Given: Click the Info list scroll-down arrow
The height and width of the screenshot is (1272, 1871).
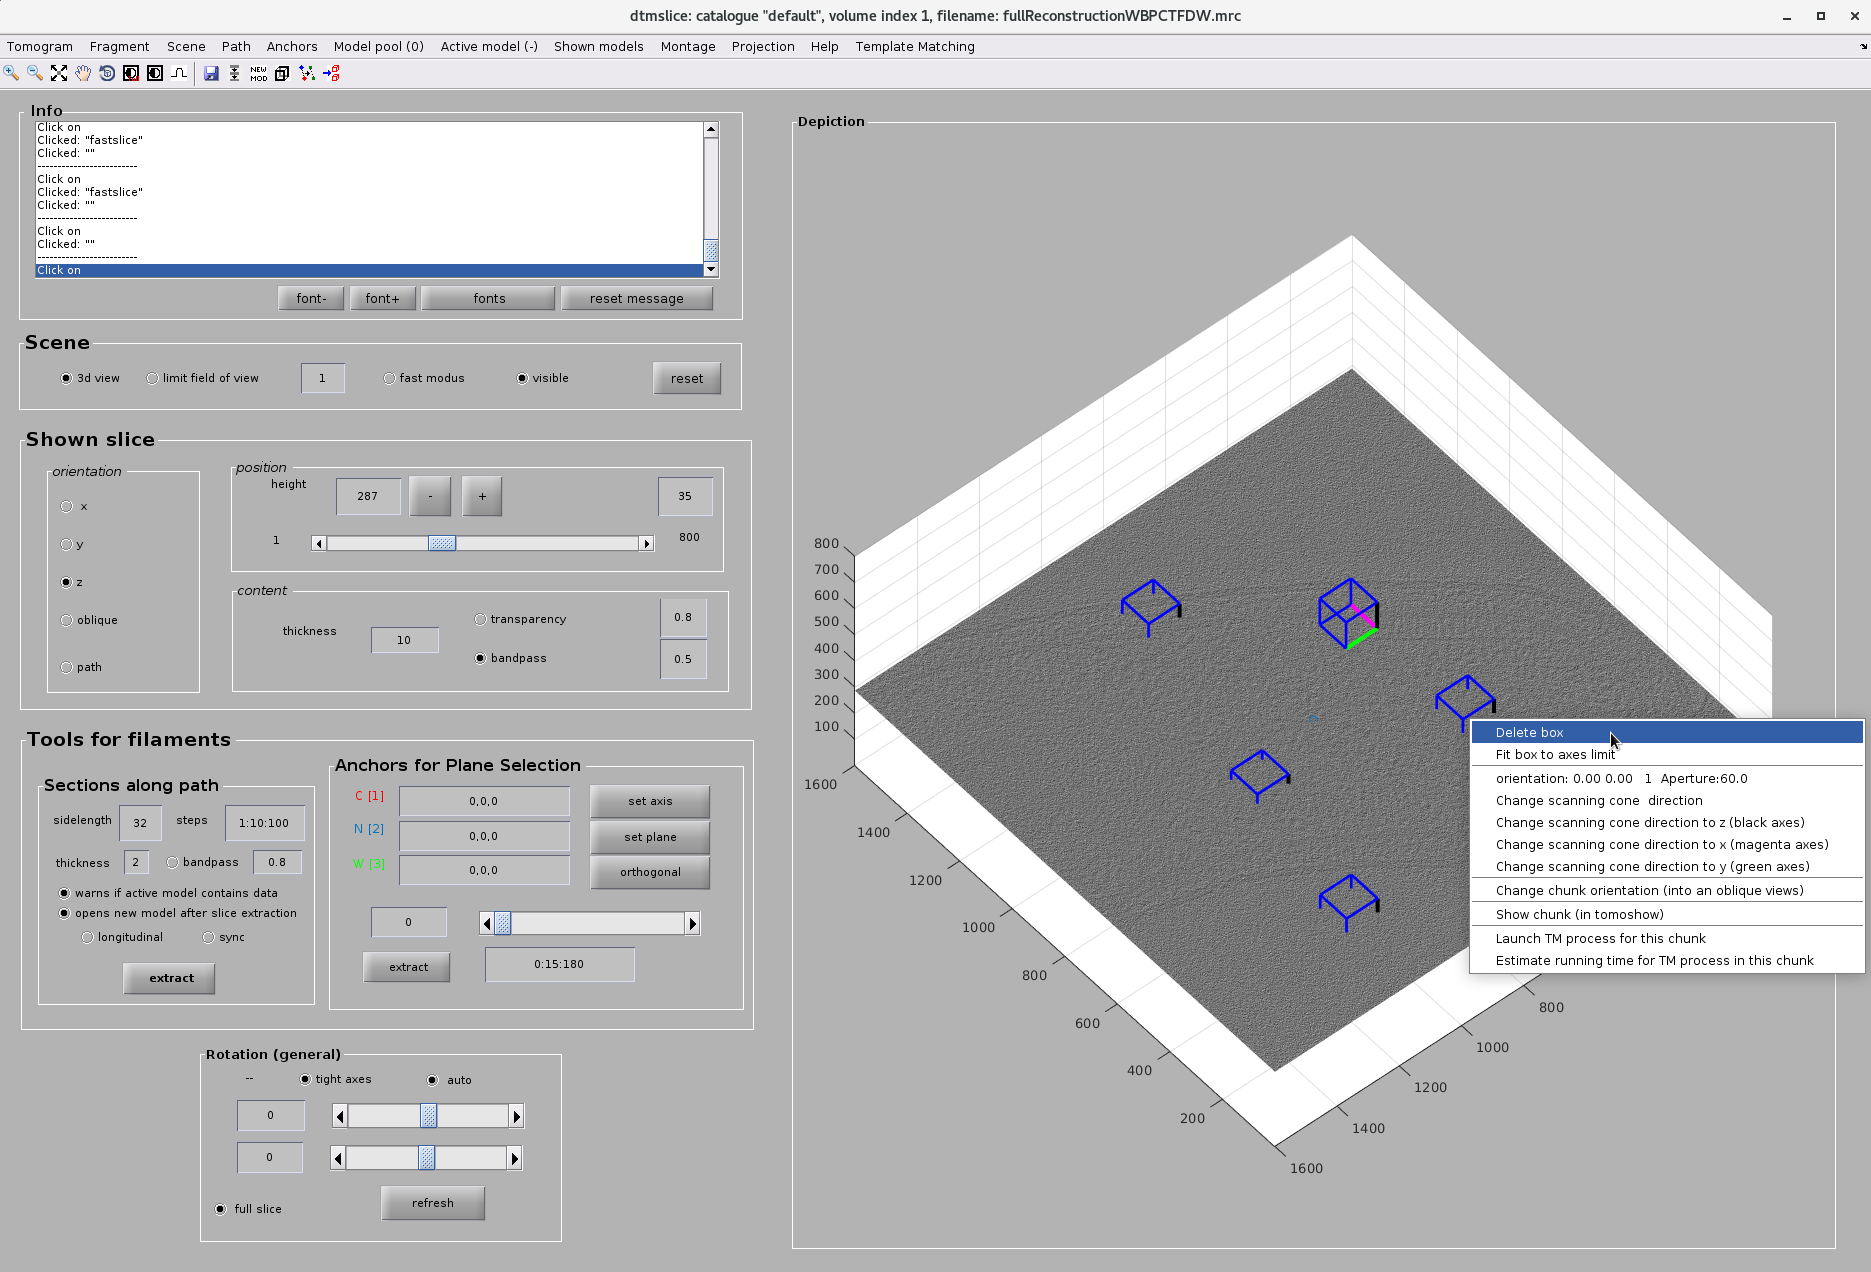Looking at the screenshot, I should [x=711, y=269].
